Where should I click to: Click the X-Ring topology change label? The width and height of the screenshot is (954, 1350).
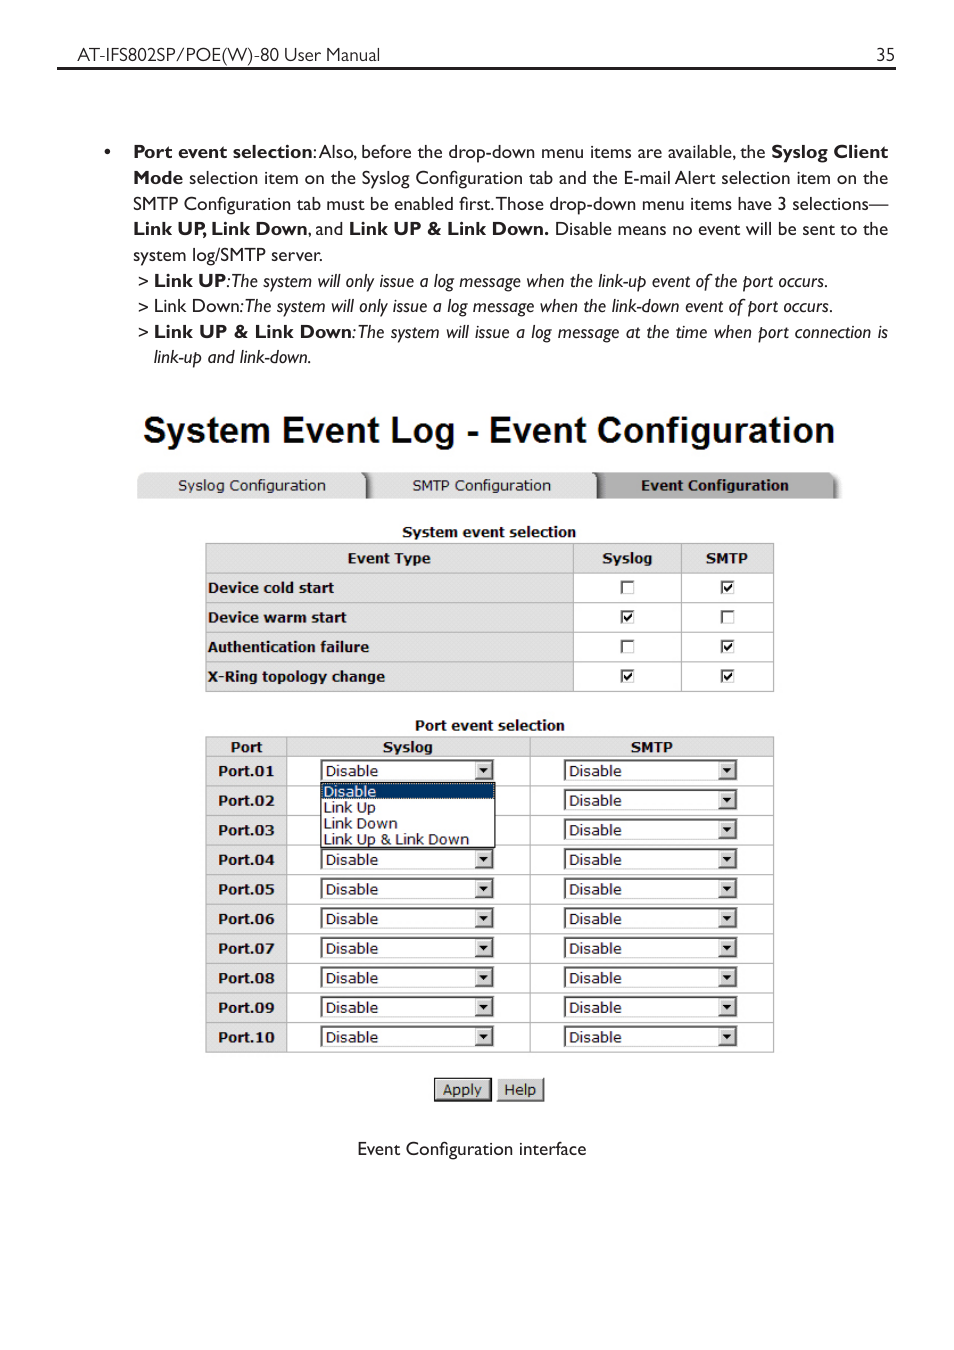tap(296, 676)
